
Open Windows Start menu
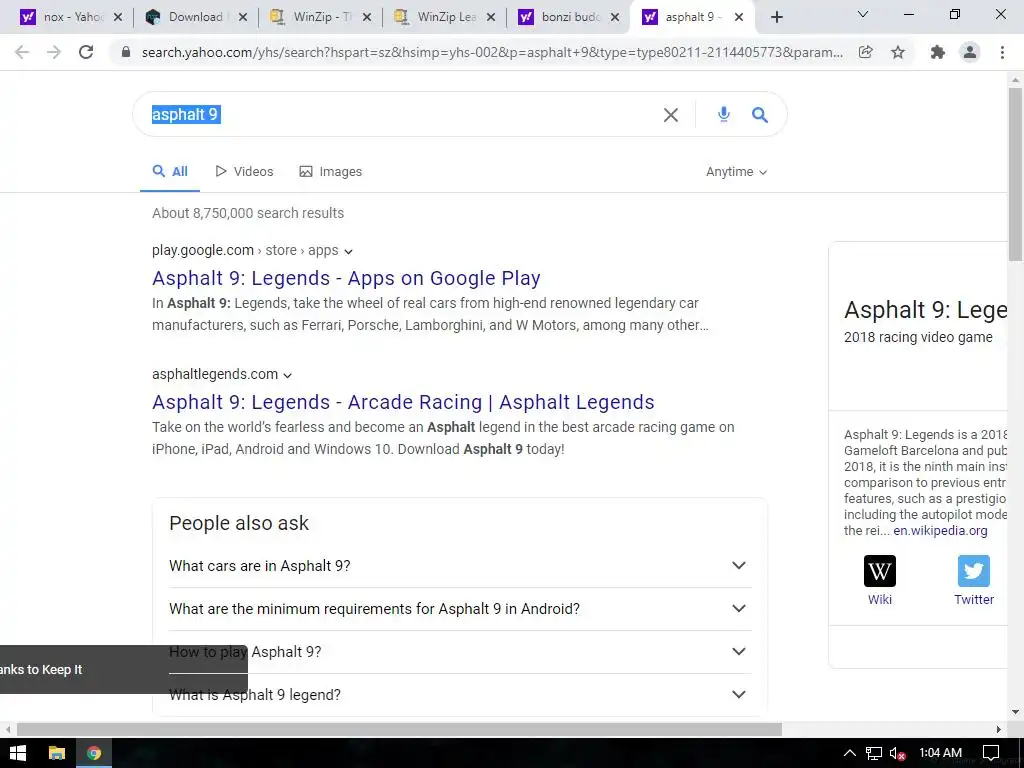coord(18,753)
